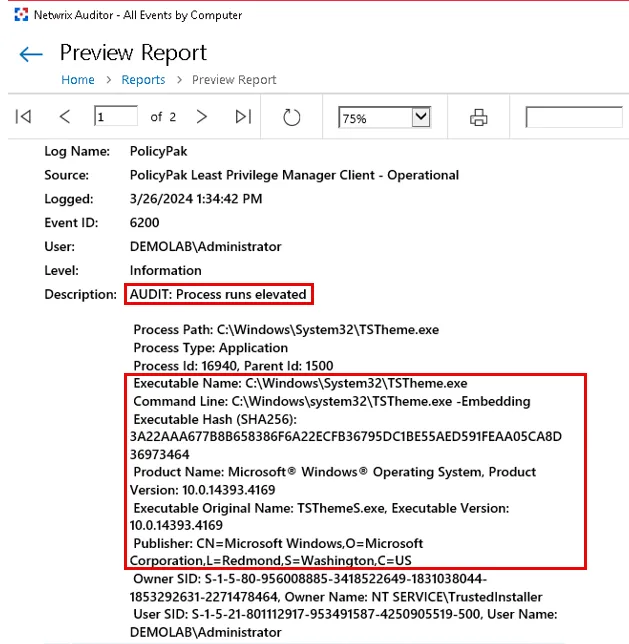This screenshot has height=644, width=629.
Task: Click the DEMOLAB\Administrator user value
Action: (x=205, y=247)
